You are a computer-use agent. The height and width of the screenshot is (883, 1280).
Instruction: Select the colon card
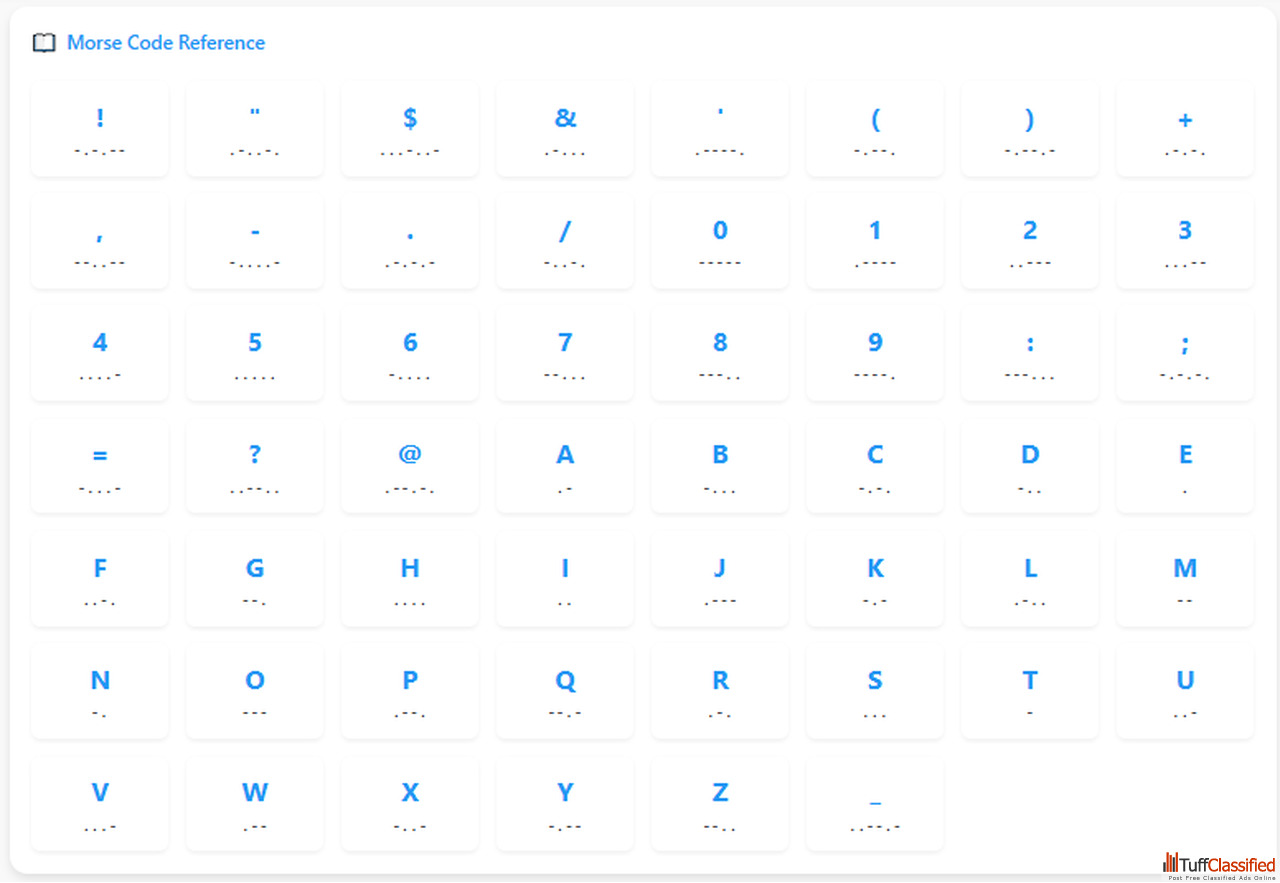coord(1030,355)
